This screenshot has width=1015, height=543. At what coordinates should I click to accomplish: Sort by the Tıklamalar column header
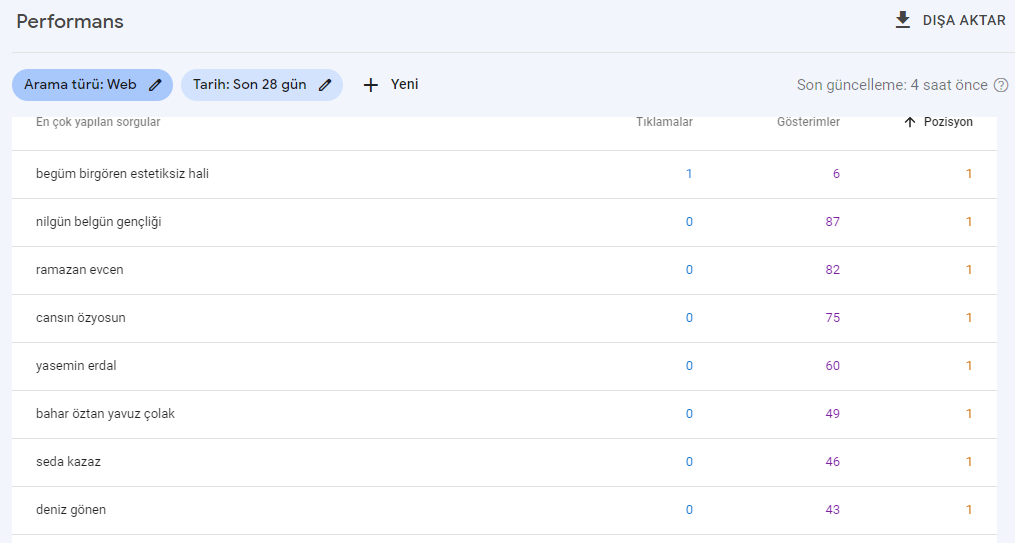[664, 122]
